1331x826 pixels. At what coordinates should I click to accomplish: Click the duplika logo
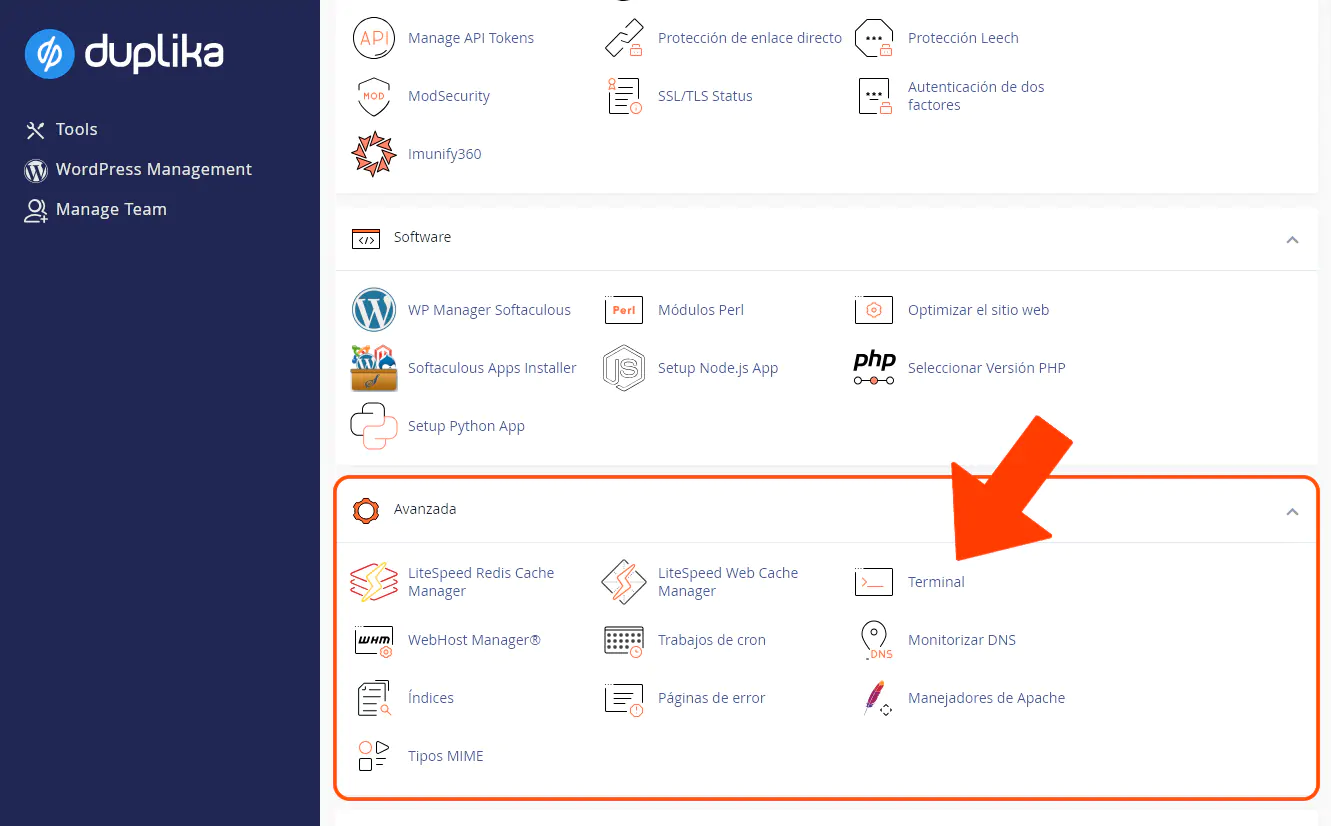coord(124,53)
